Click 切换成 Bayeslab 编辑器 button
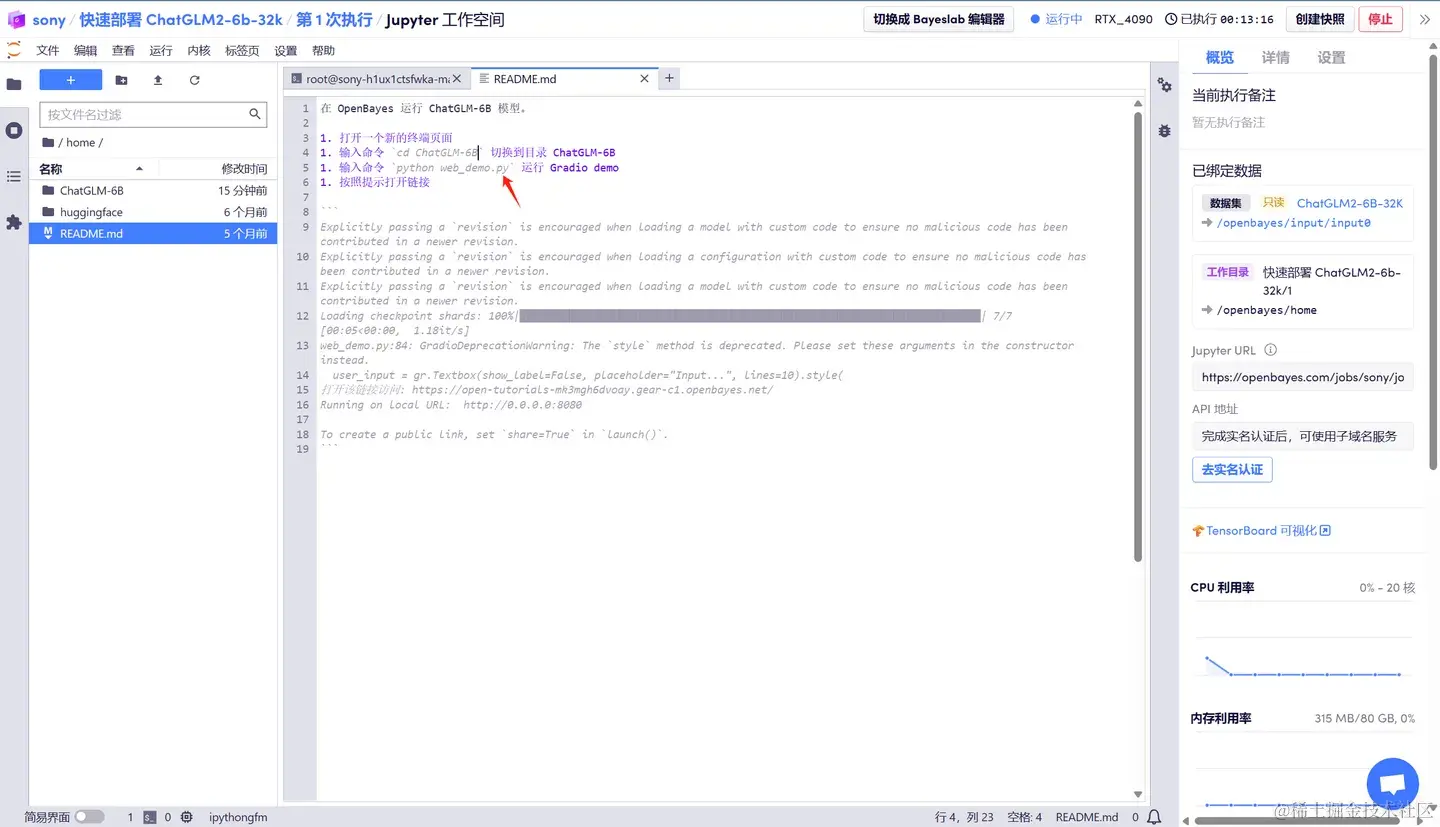Screen dimensions: 1440x827 (938, 19)
